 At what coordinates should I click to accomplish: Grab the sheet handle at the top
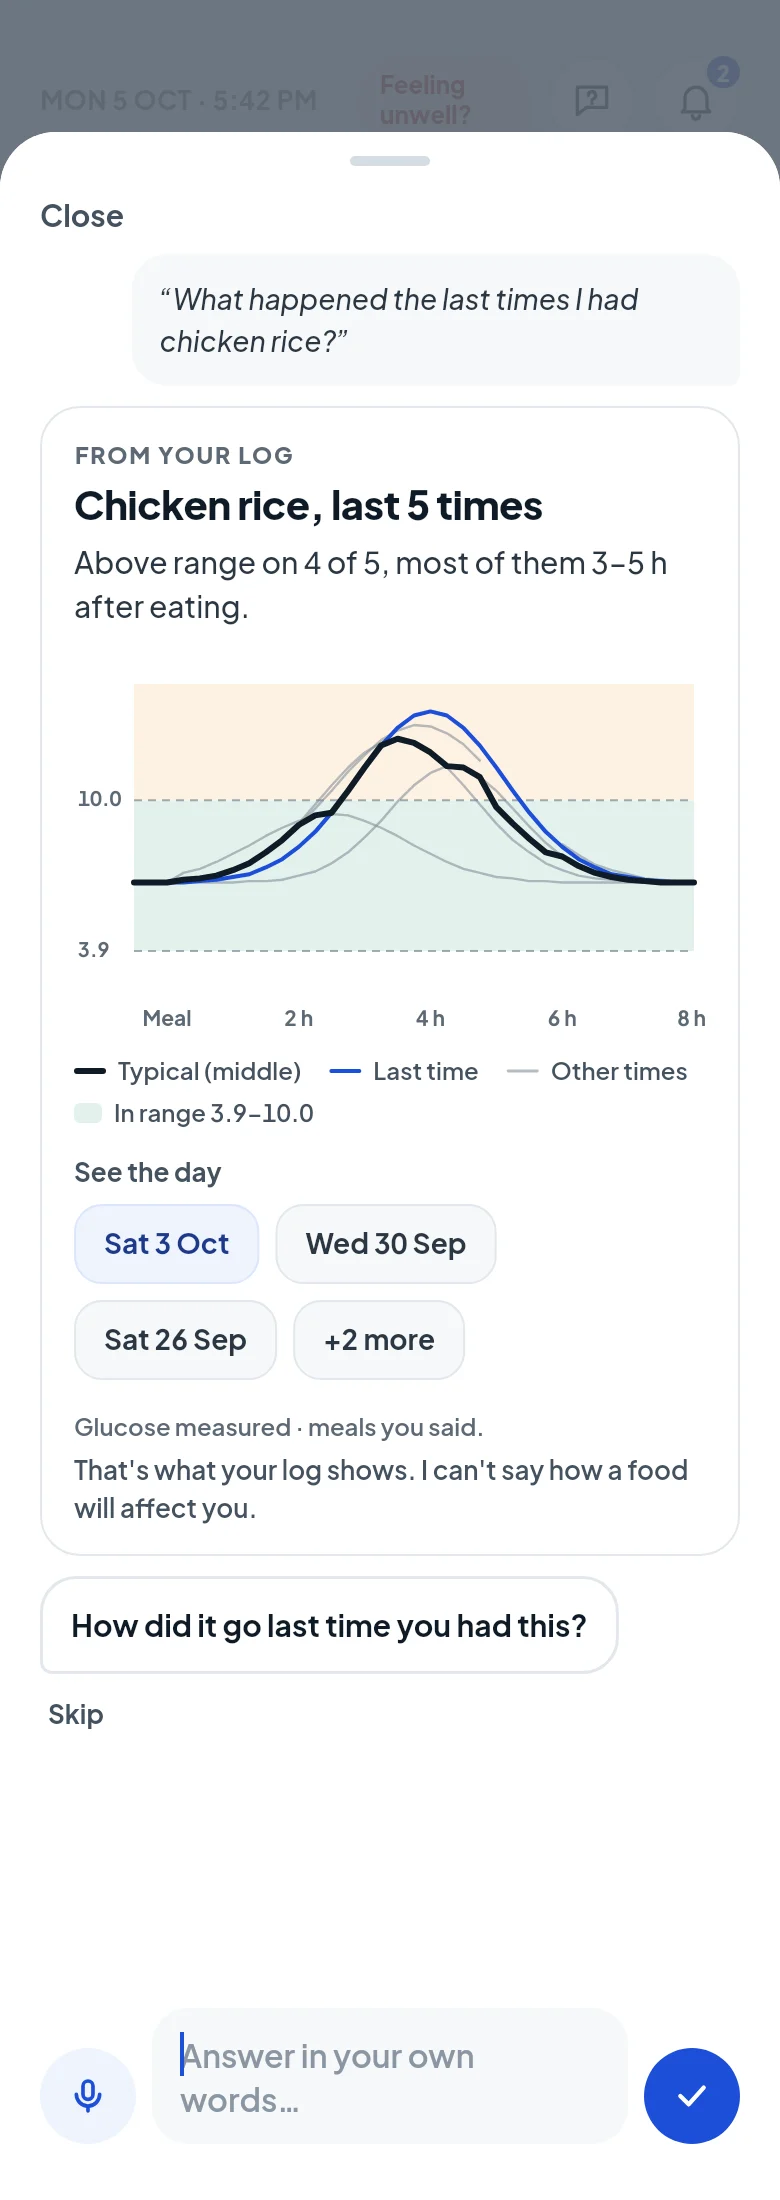(x=390, y=161)
